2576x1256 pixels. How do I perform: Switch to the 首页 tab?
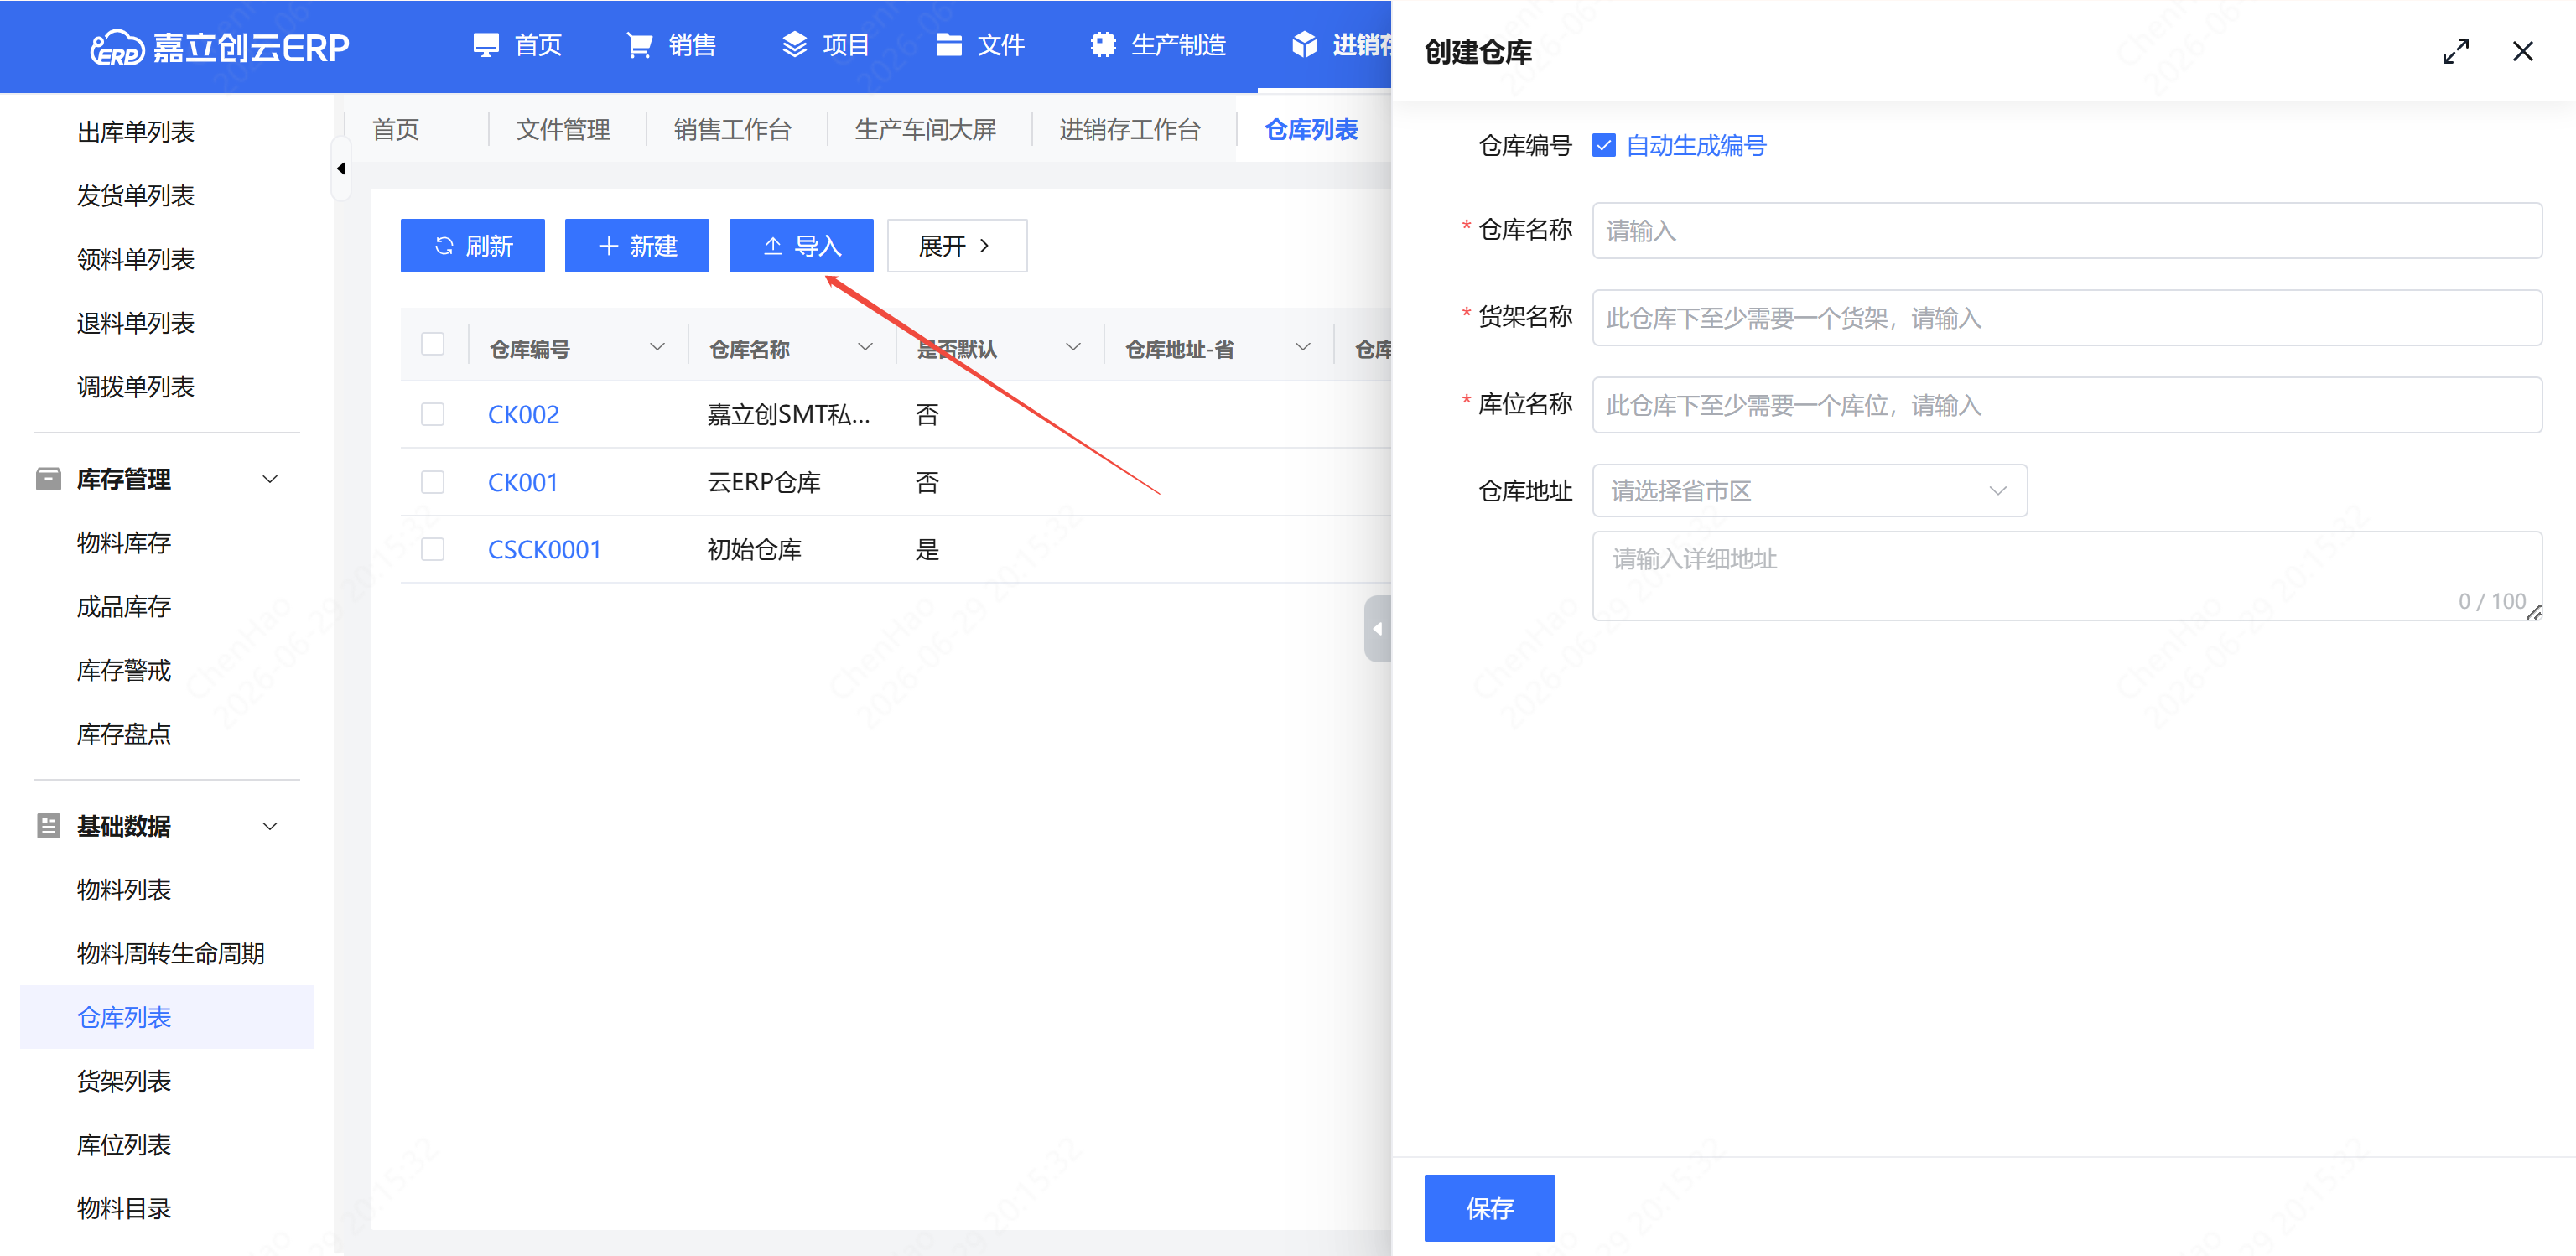(395, 130)
